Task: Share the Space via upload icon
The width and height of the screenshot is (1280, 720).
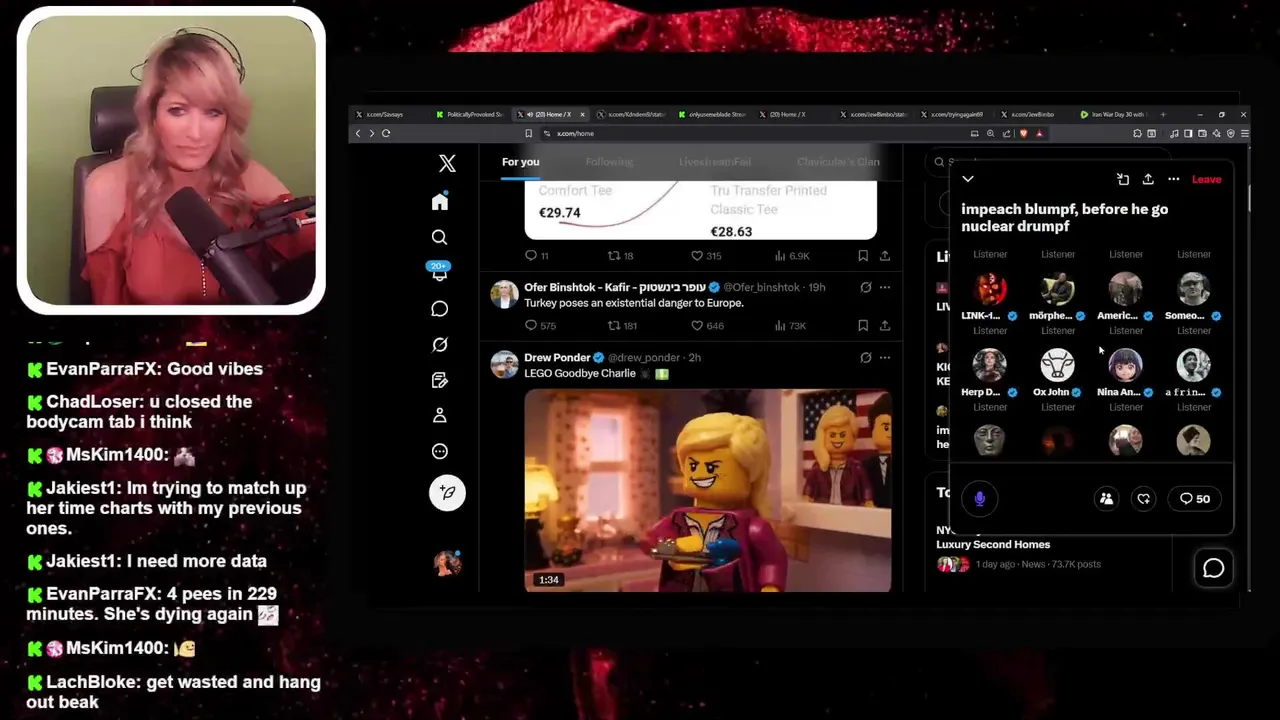Action: pos(1148,179)
